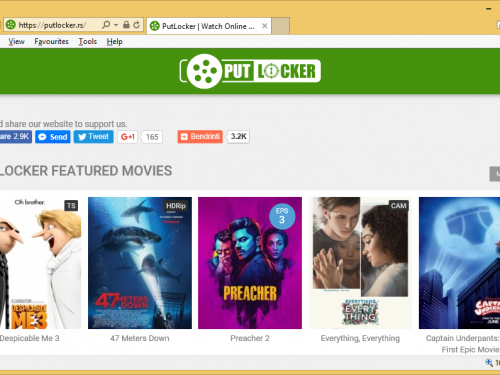Click the EPS 3 badge on Preacher

[x=282, y=216]
